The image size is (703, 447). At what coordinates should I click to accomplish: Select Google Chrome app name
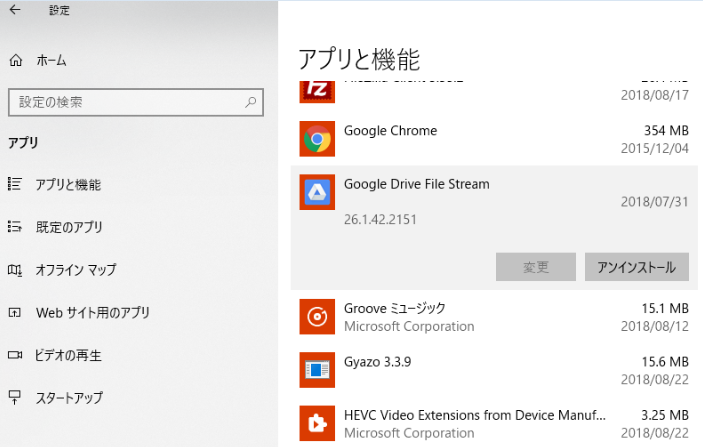coord(390,131)
